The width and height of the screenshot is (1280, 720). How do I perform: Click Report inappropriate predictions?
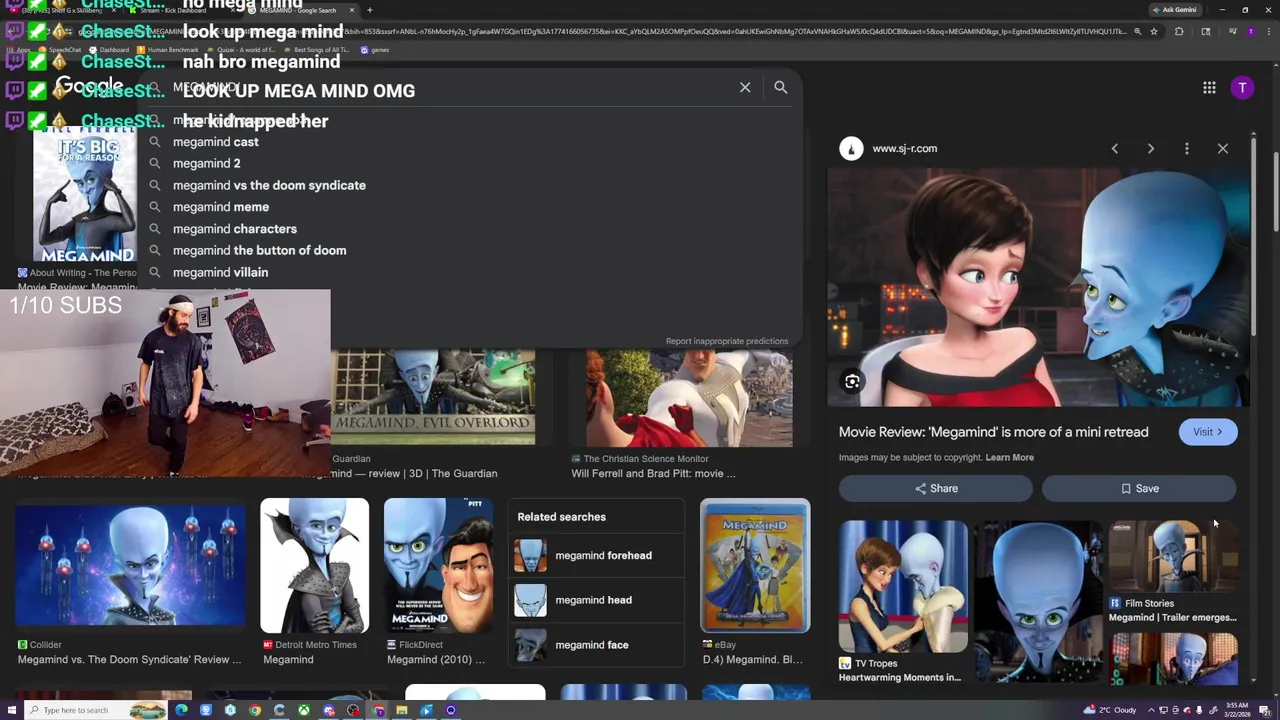tap(727, 341)
